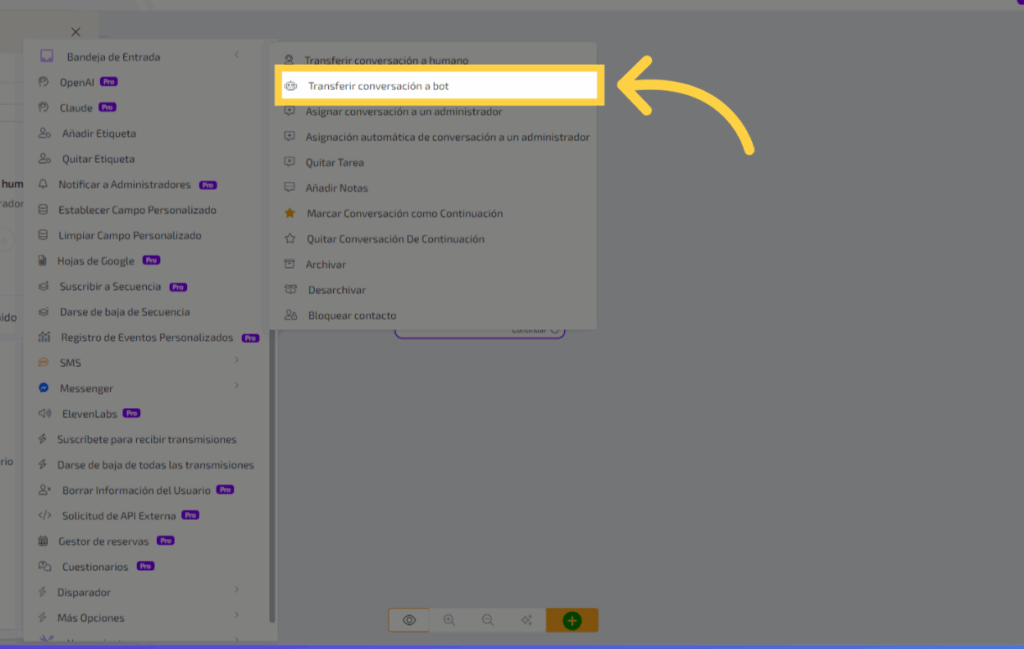1024x649 pixels.
Task: Click the bell icon for Notificar a Administradores
Action: click(43, 185)
